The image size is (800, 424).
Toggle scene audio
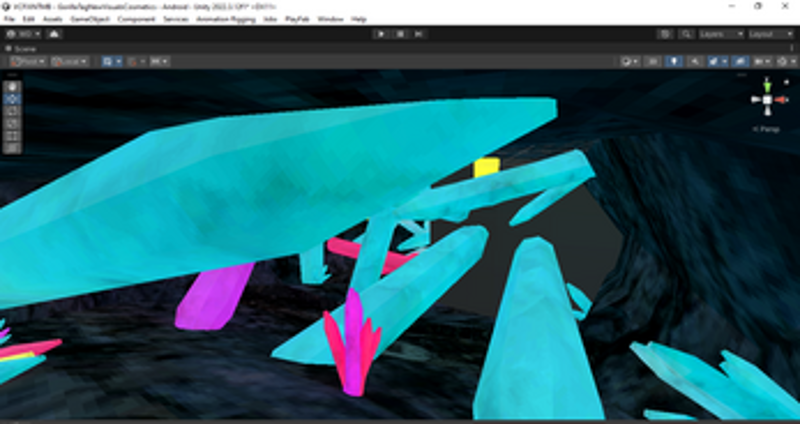coord(694,62)
